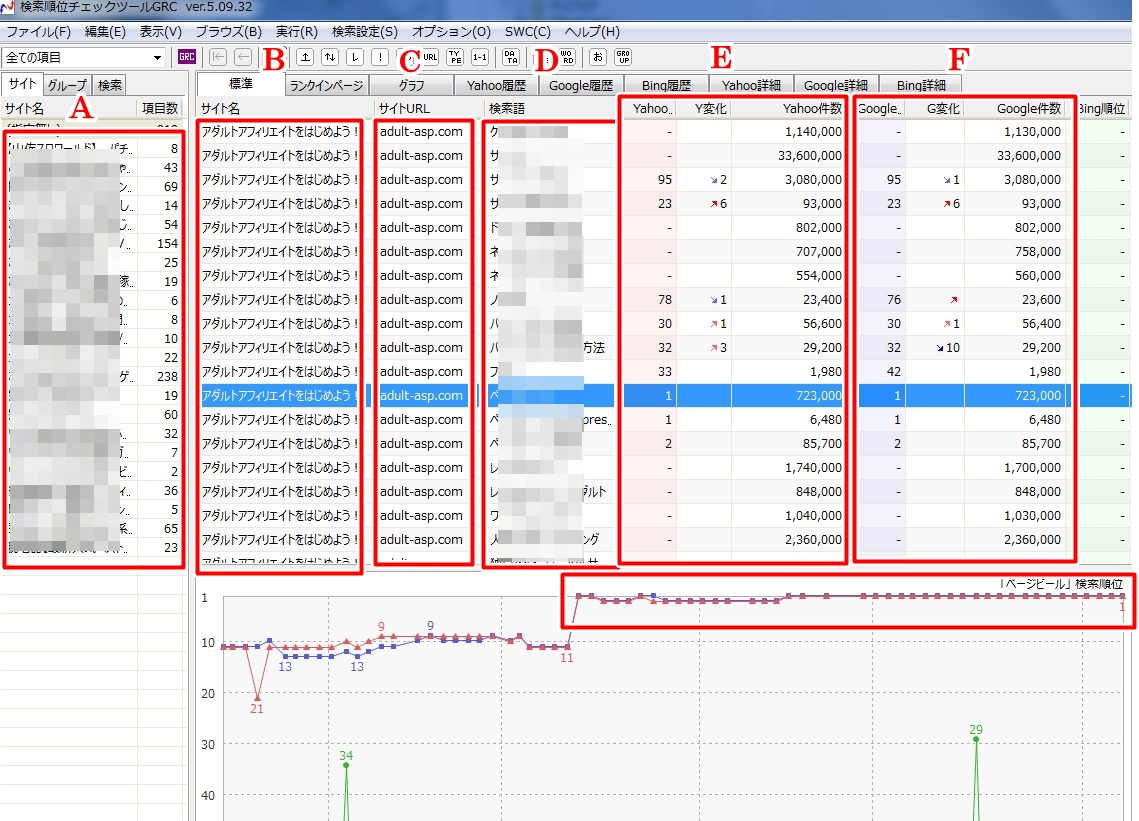Open the SWC(C) menu
The image size is (1139, 821).
click(x=528, y=31)
